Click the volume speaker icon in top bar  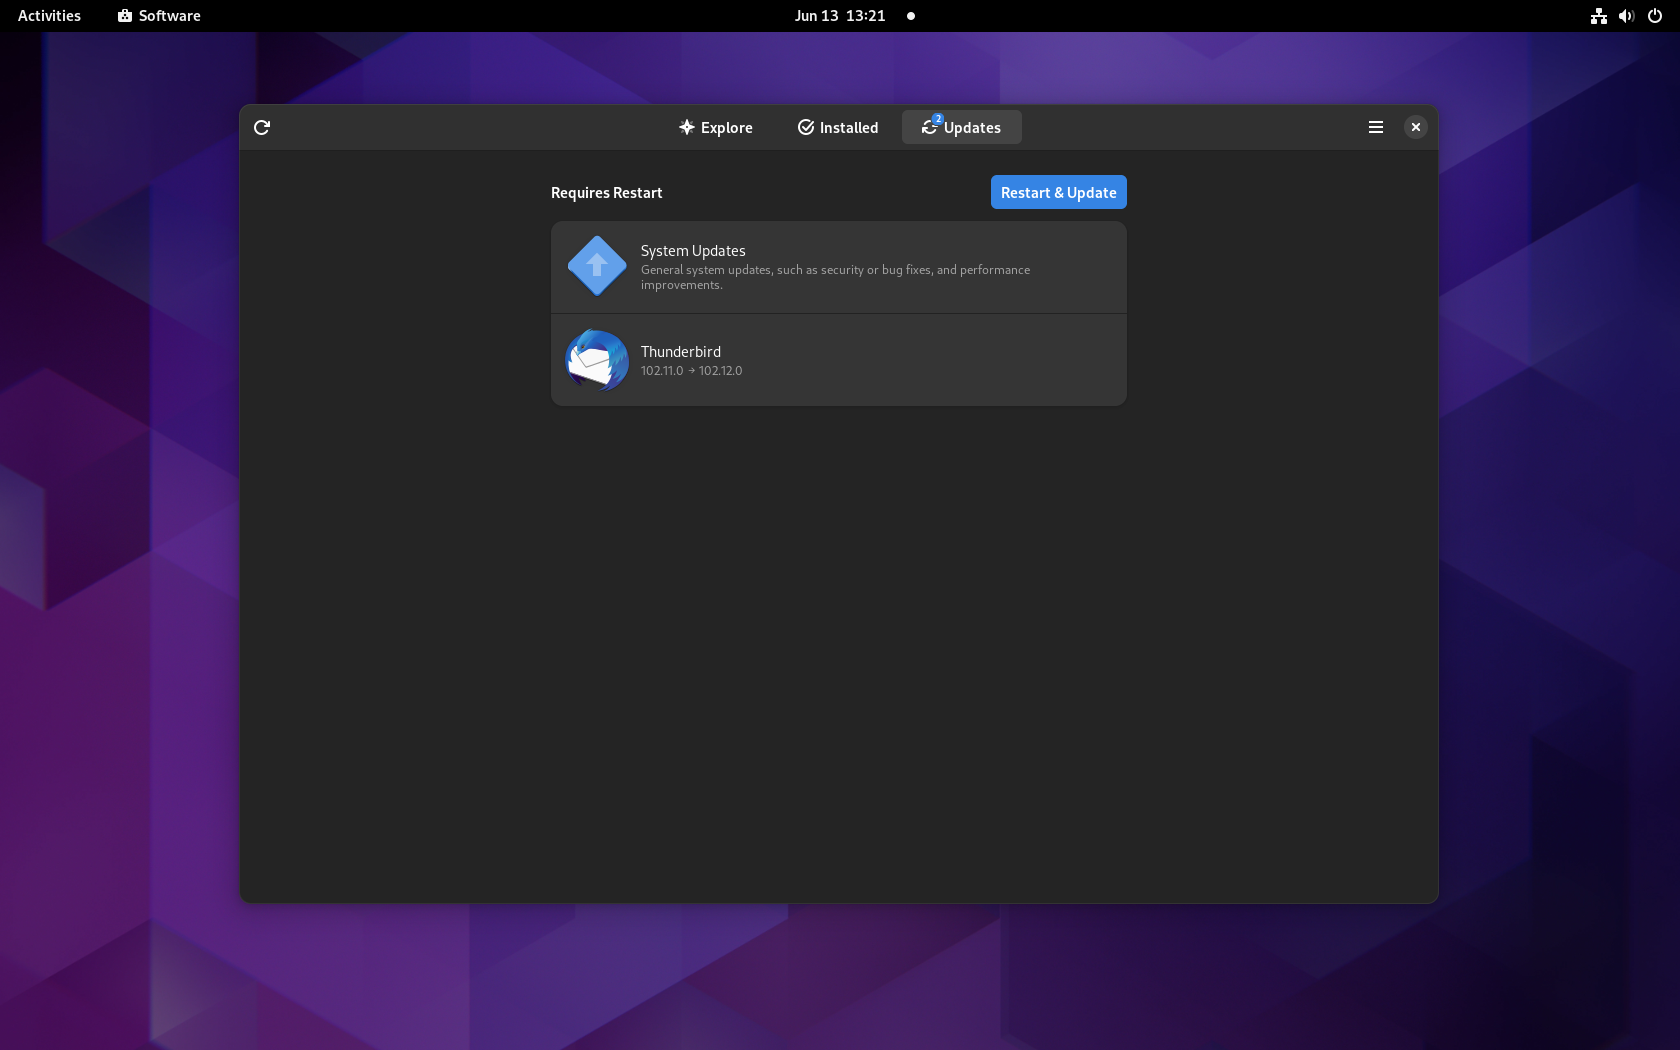(1627, 16)
